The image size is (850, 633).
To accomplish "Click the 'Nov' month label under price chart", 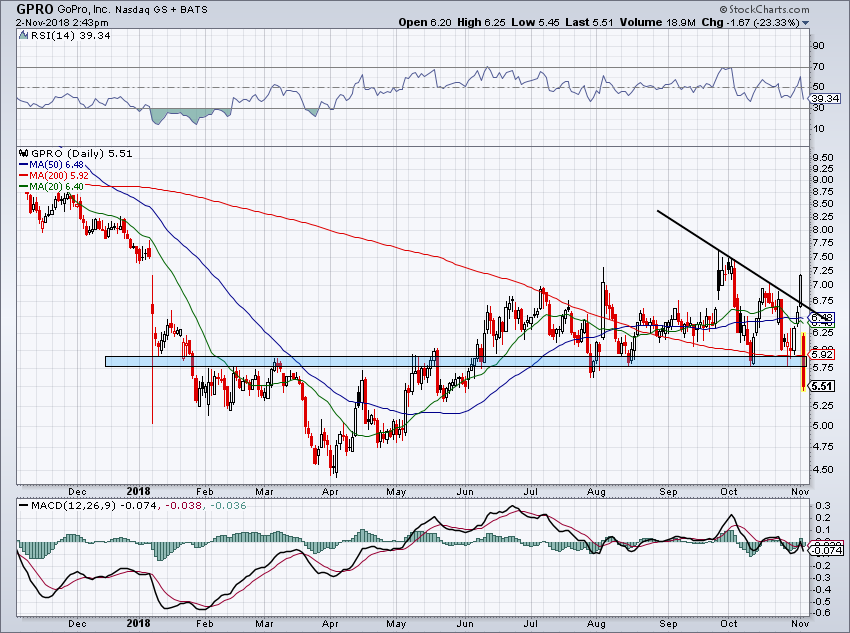I will 801,492.
